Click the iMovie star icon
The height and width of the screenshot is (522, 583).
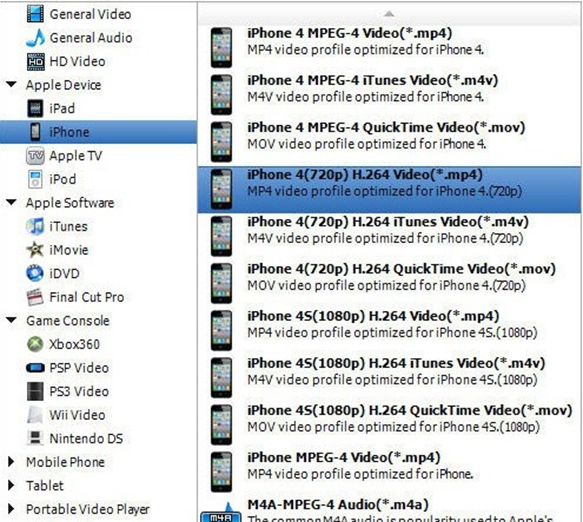coord(35,250)
